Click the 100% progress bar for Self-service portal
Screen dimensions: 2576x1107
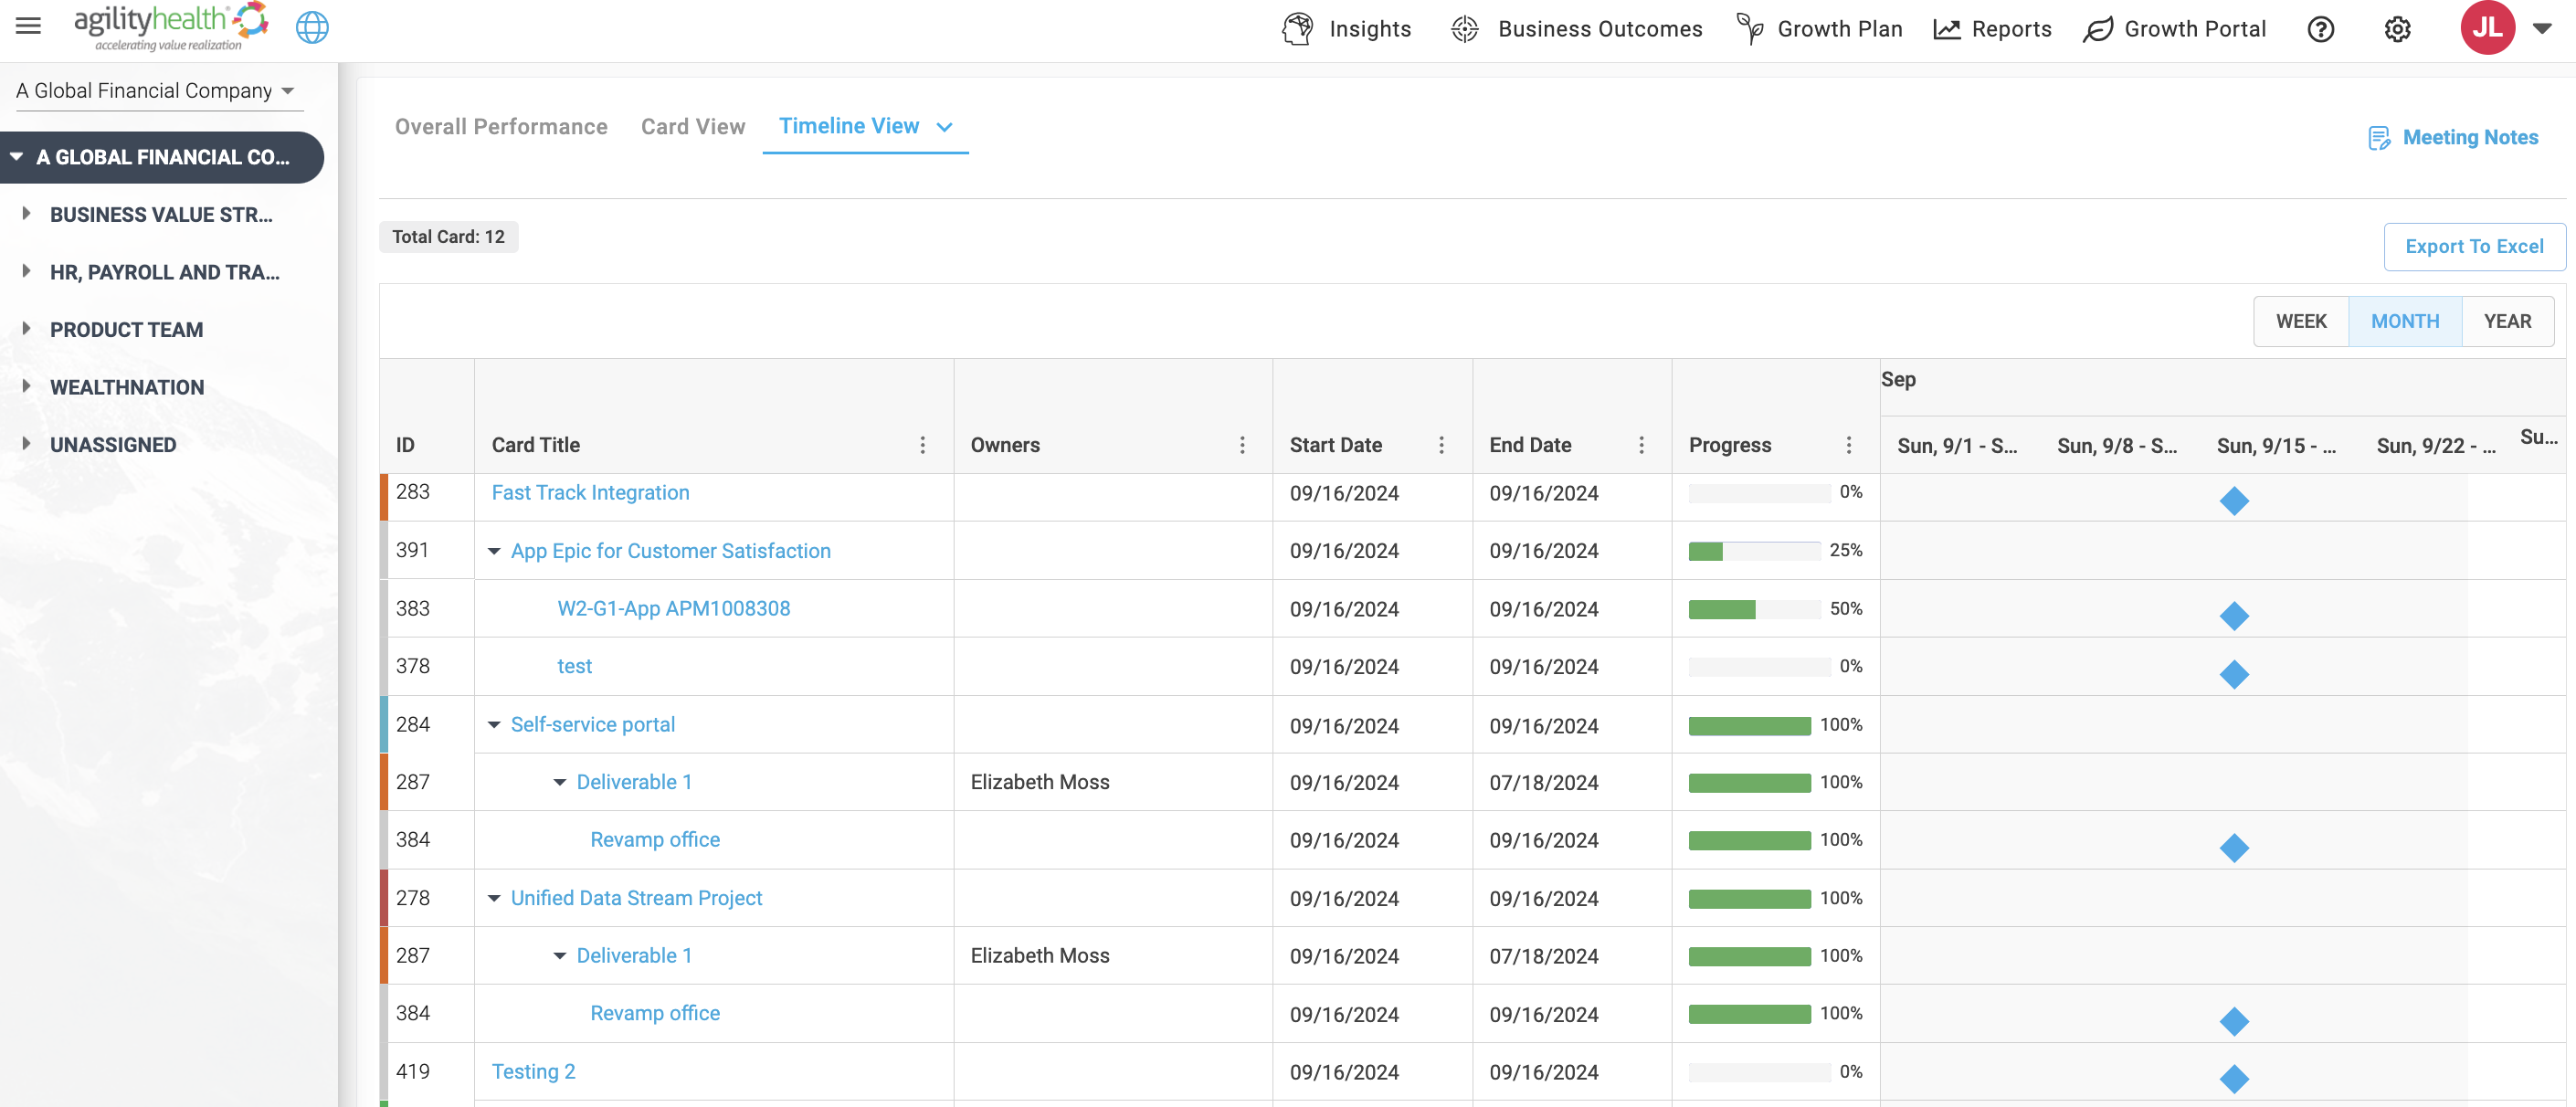tap(1749, 725)
